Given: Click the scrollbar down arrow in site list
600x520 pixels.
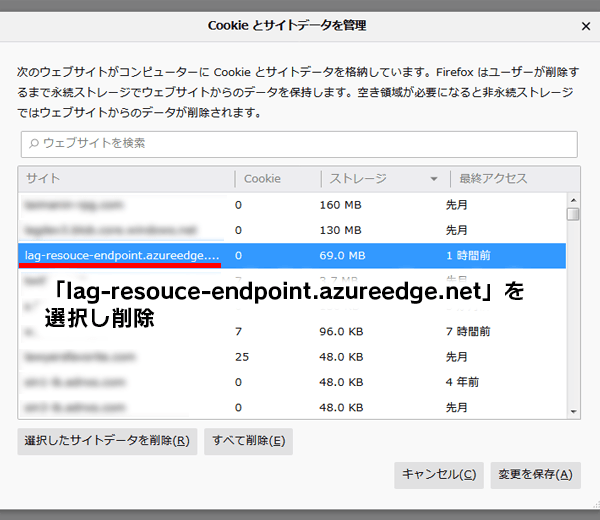Looking at the screenshot, I should click(573, 412).
